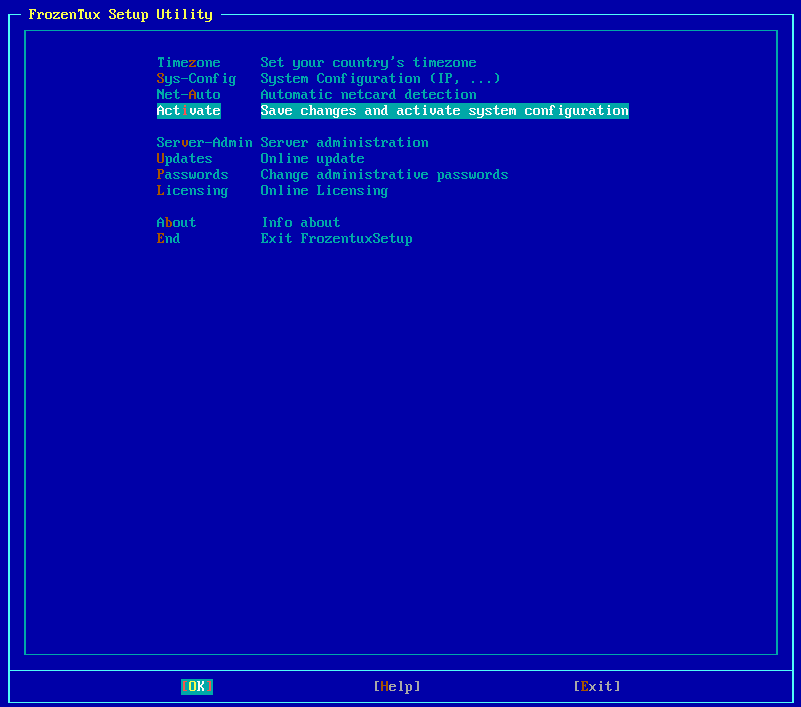Open the About menu entry

pos(176,223)
